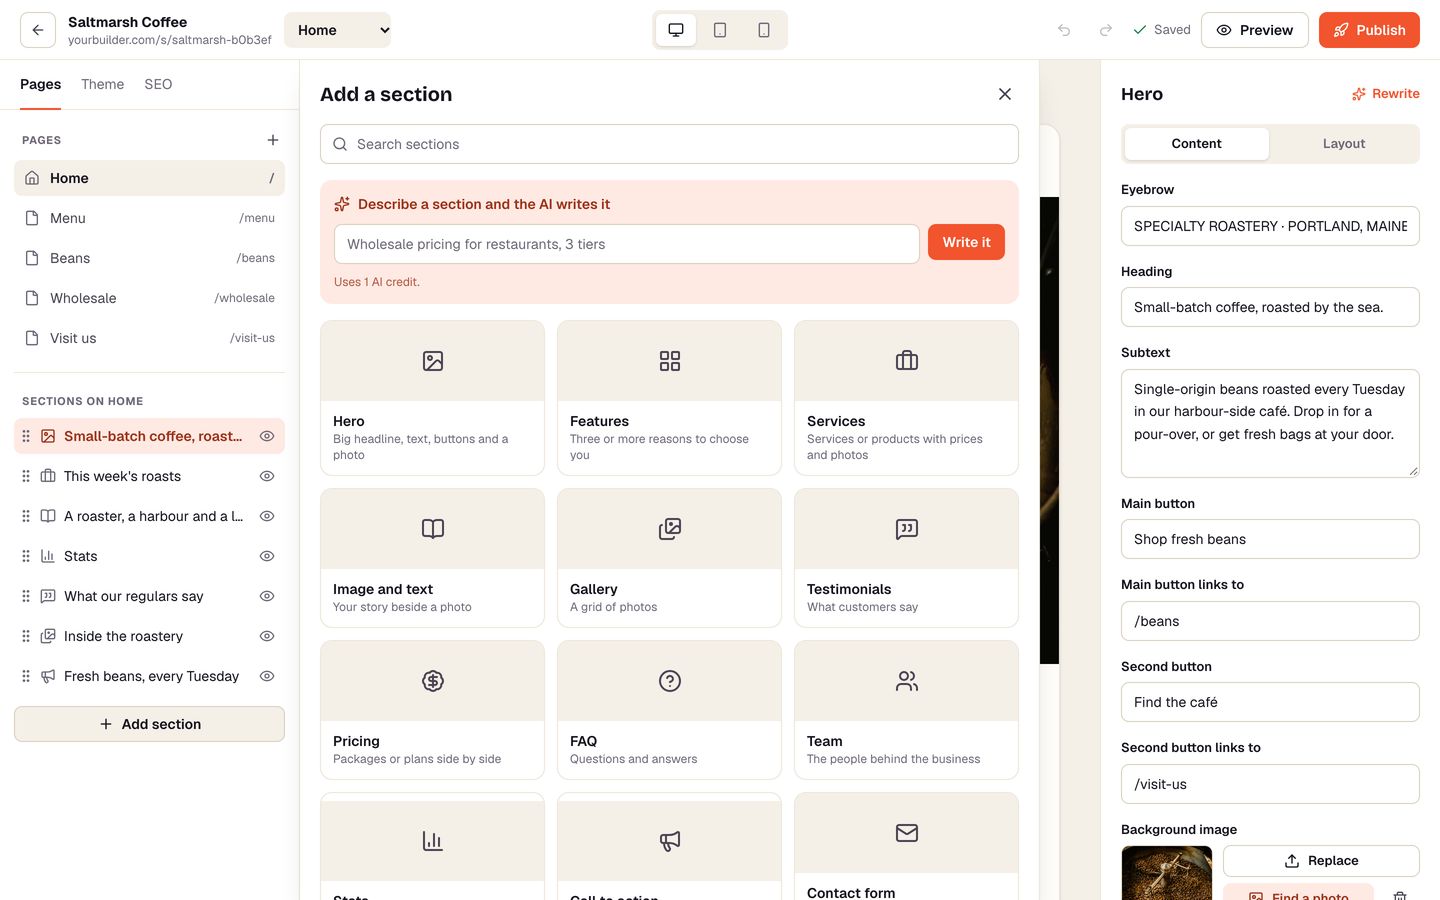1440x900 pixels.
Task: Delete the background image with trash icon
Action: [x=1400, y=895]
